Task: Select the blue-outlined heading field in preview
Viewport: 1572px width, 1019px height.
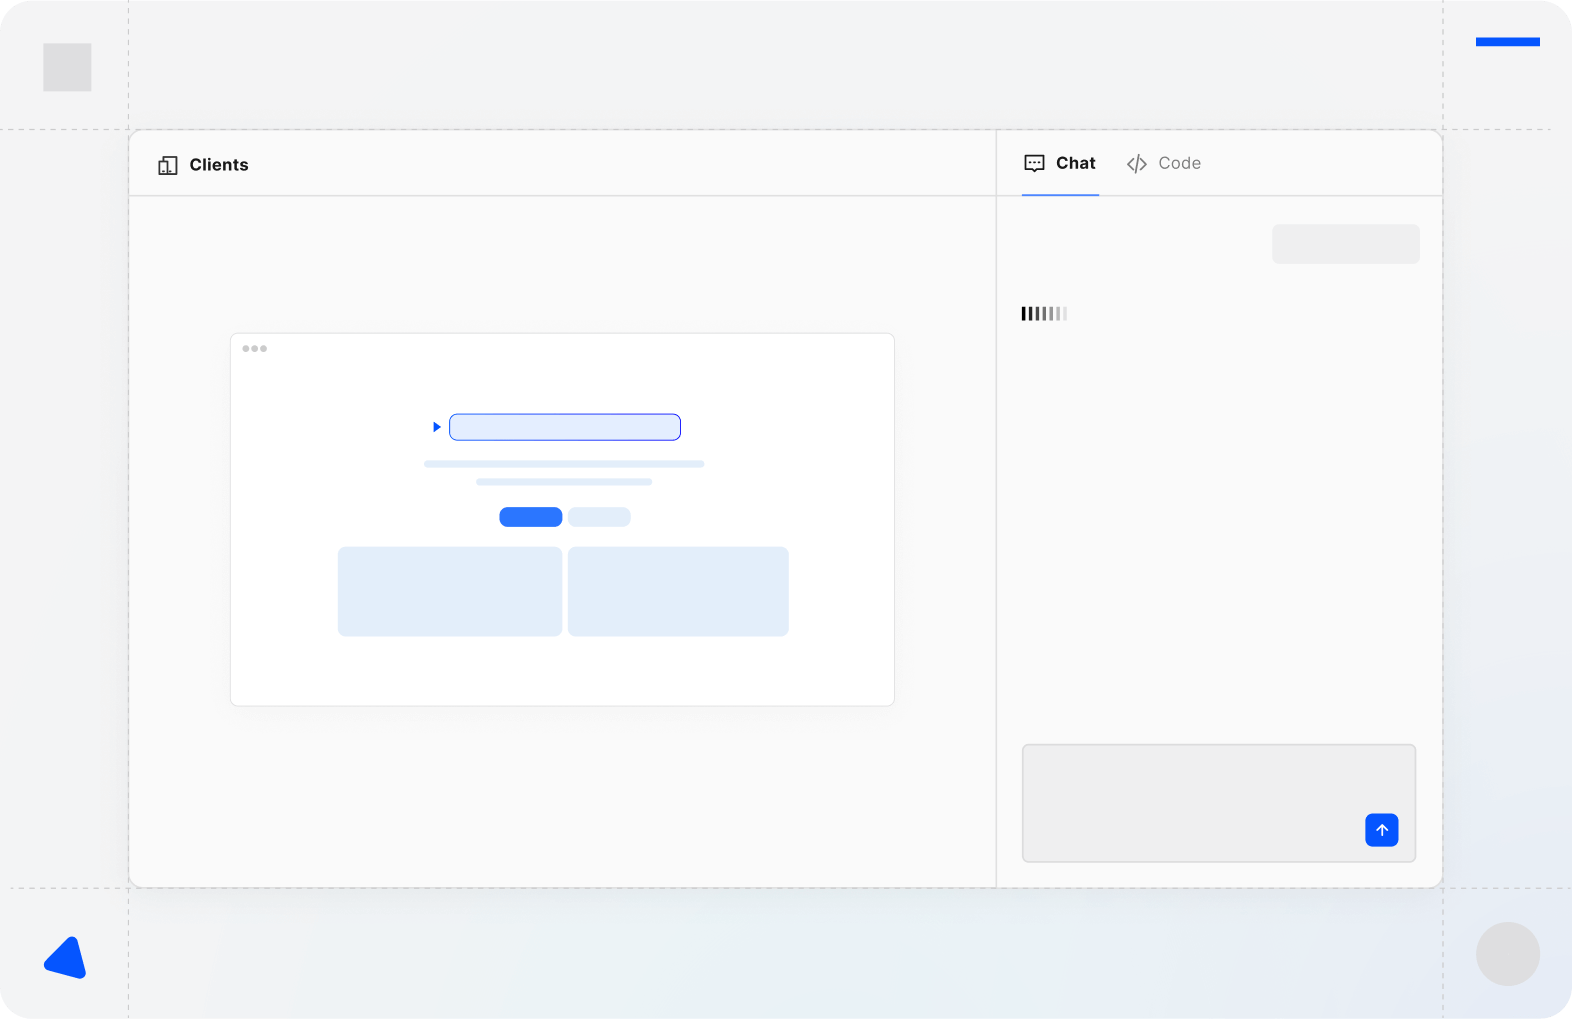Action: tap(565, 427)
